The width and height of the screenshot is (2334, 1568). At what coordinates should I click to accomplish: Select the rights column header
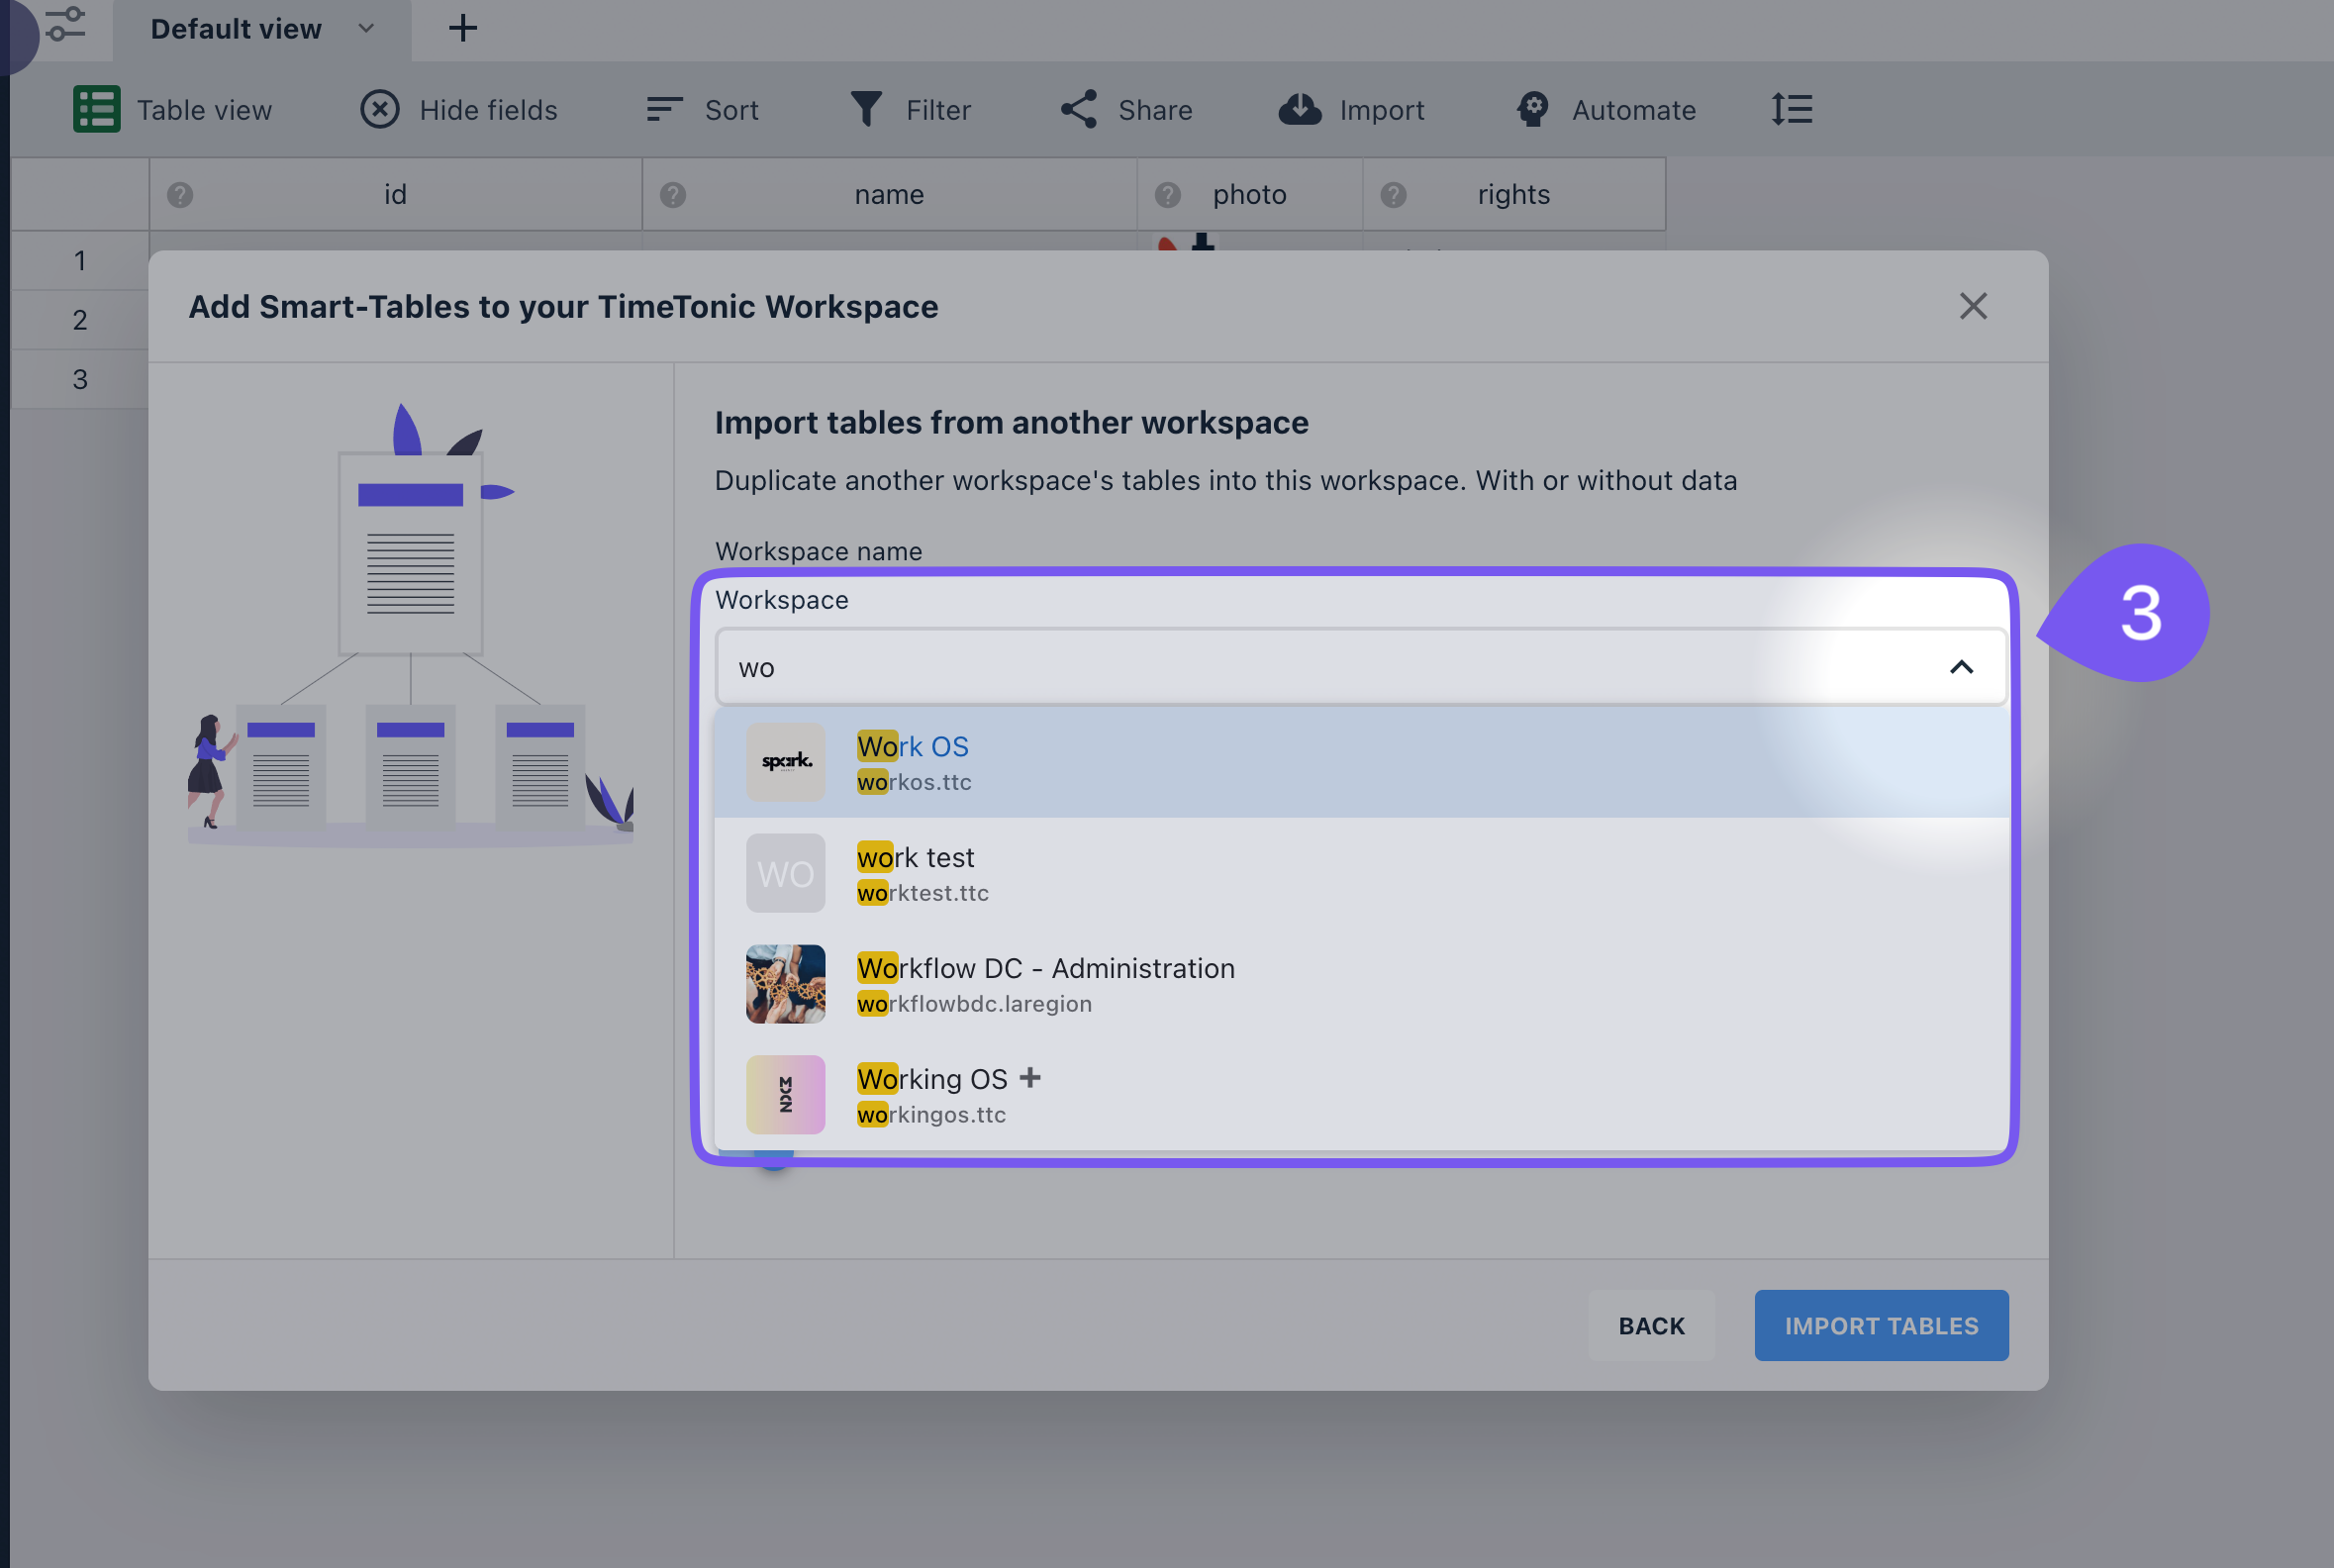[1514, 194]
